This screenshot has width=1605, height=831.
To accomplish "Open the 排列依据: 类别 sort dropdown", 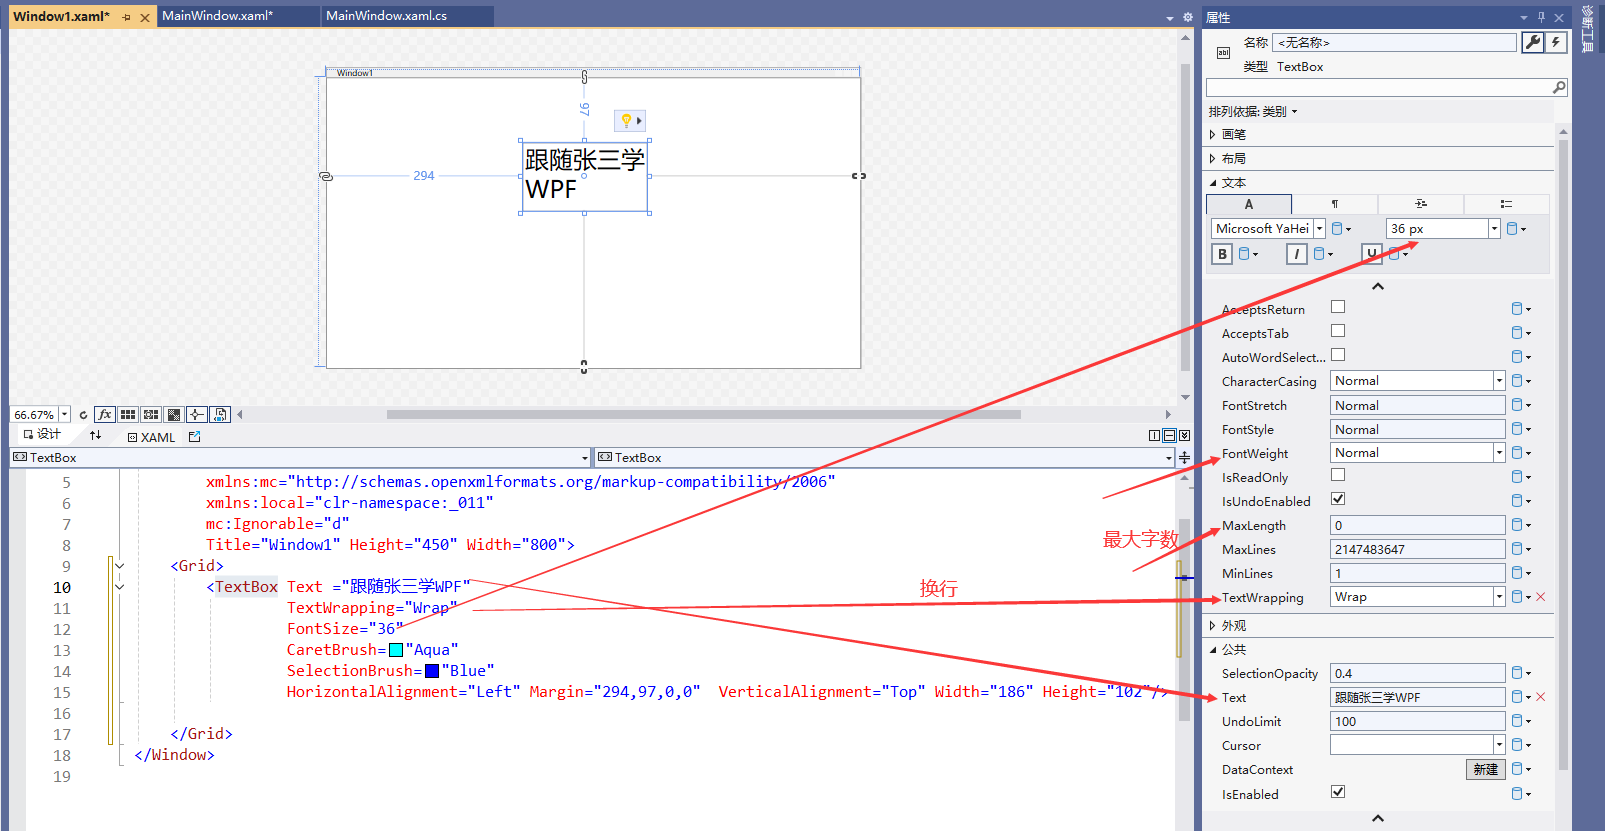I will tap(1253, 111).
